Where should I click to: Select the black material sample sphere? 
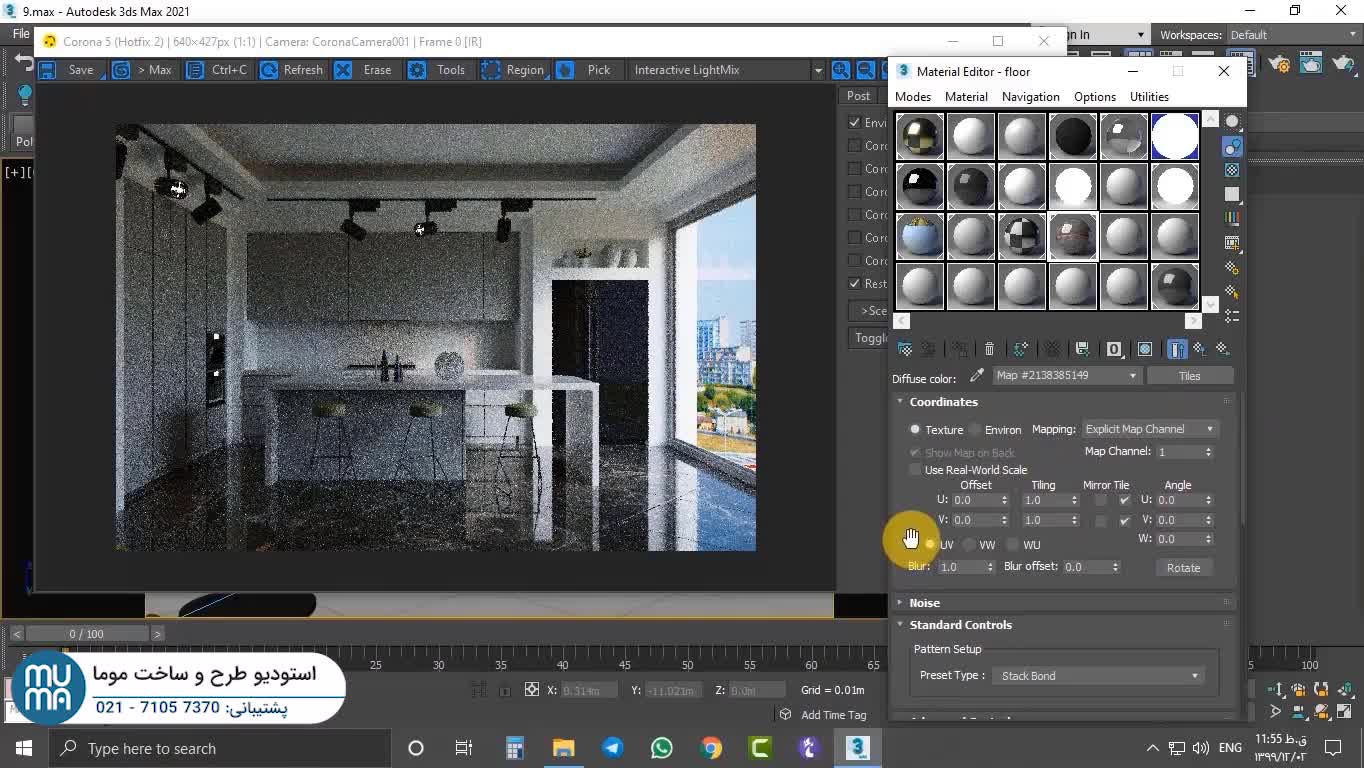(1073, 137)
